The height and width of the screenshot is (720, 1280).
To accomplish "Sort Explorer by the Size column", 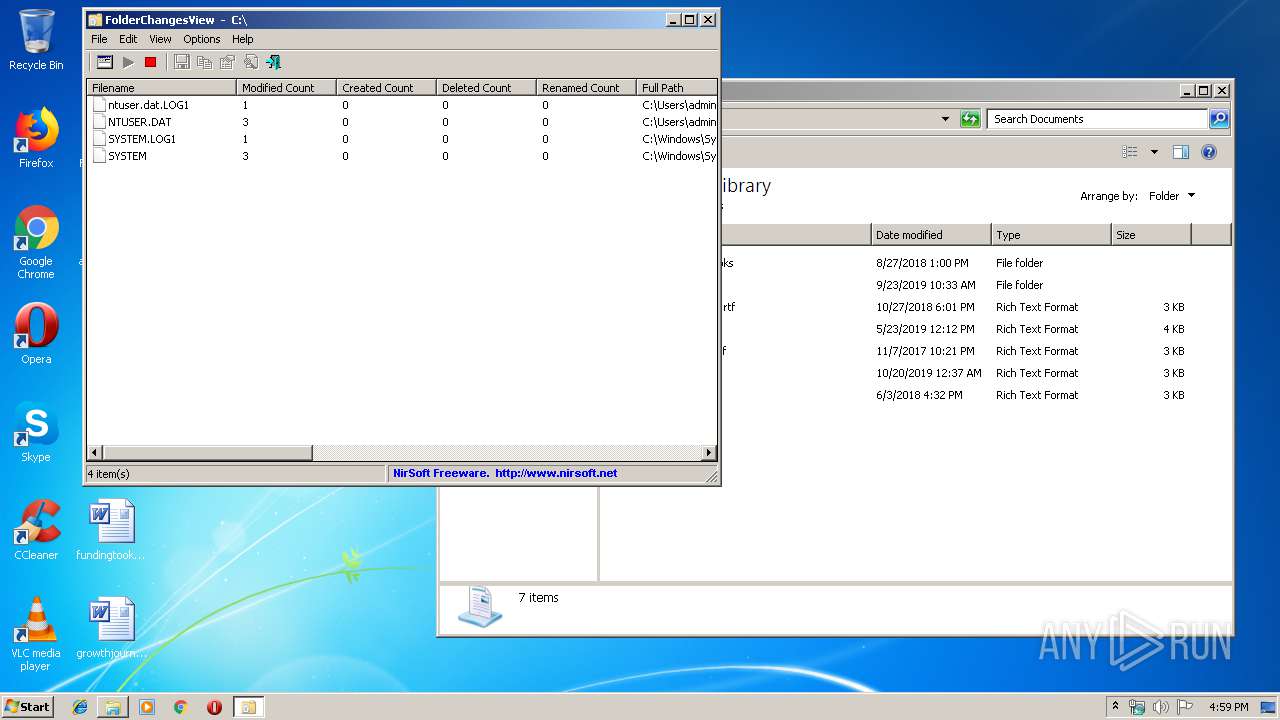I will pos(1151,235).
